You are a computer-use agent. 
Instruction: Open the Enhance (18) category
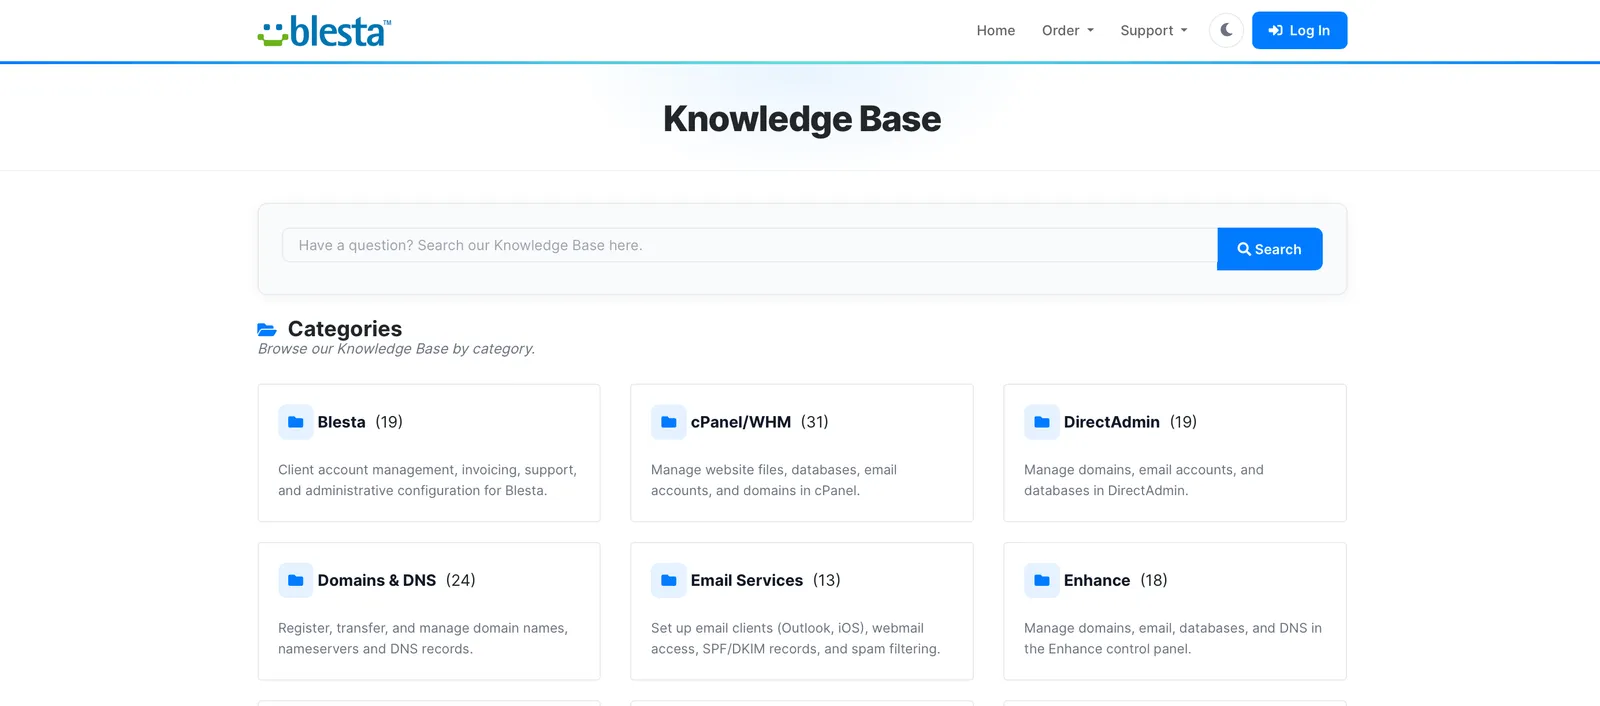point(1115,580)
